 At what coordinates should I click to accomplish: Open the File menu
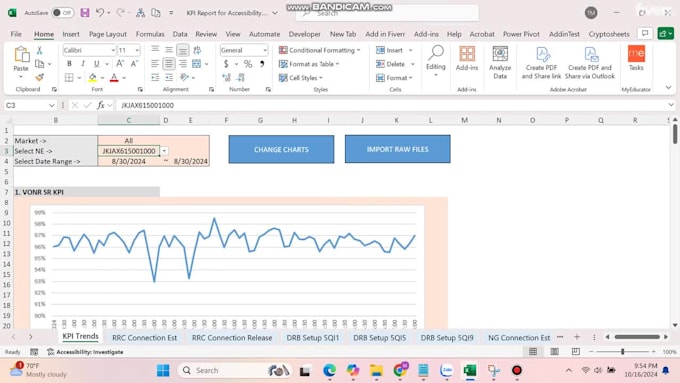pyautogui.click(x=16, y=34)
